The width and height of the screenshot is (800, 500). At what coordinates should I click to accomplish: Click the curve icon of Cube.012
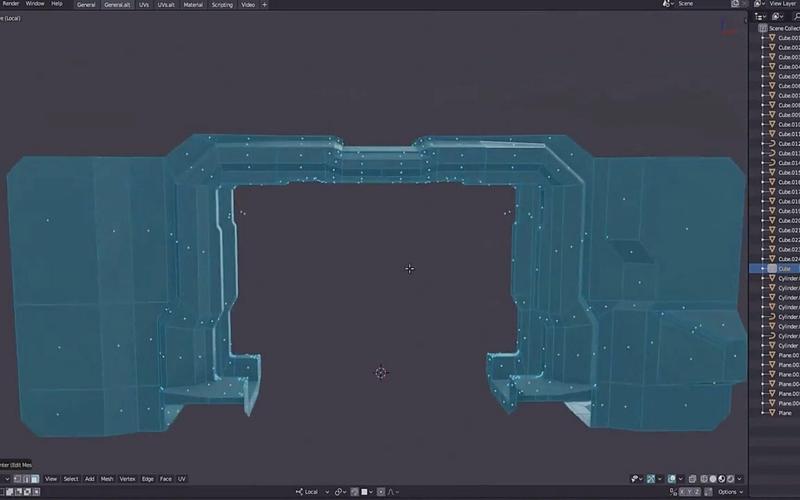click(x=772, y=143)
